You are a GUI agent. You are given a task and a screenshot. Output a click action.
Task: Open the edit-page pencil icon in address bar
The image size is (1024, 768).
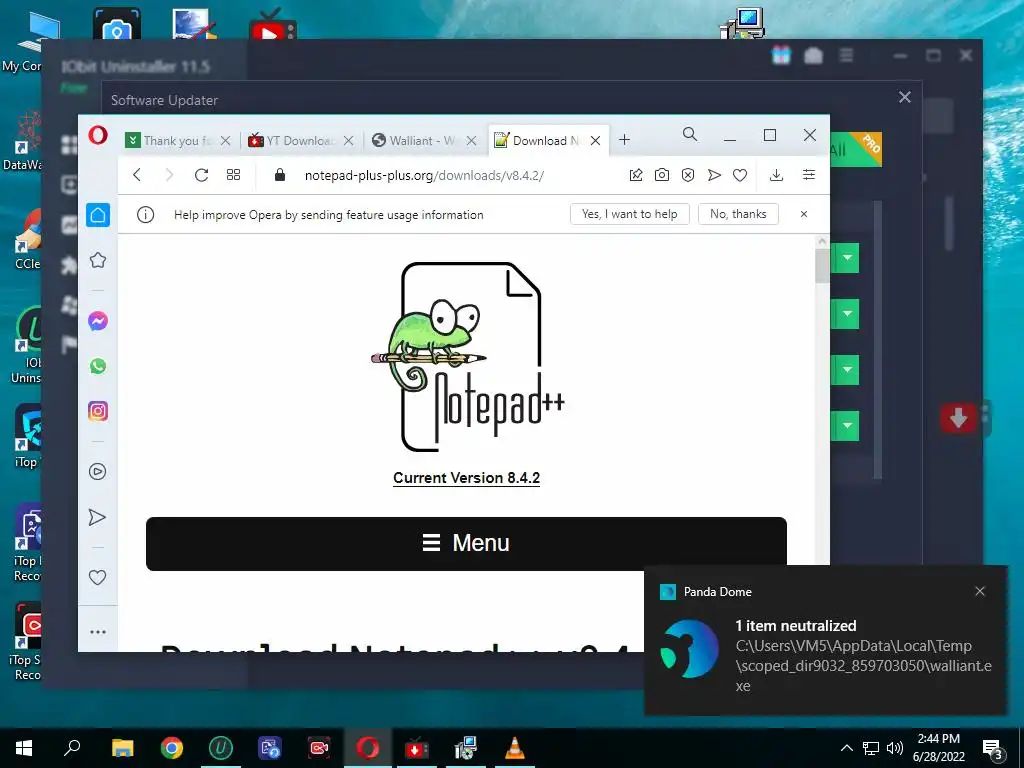click(x=635, y=175)
